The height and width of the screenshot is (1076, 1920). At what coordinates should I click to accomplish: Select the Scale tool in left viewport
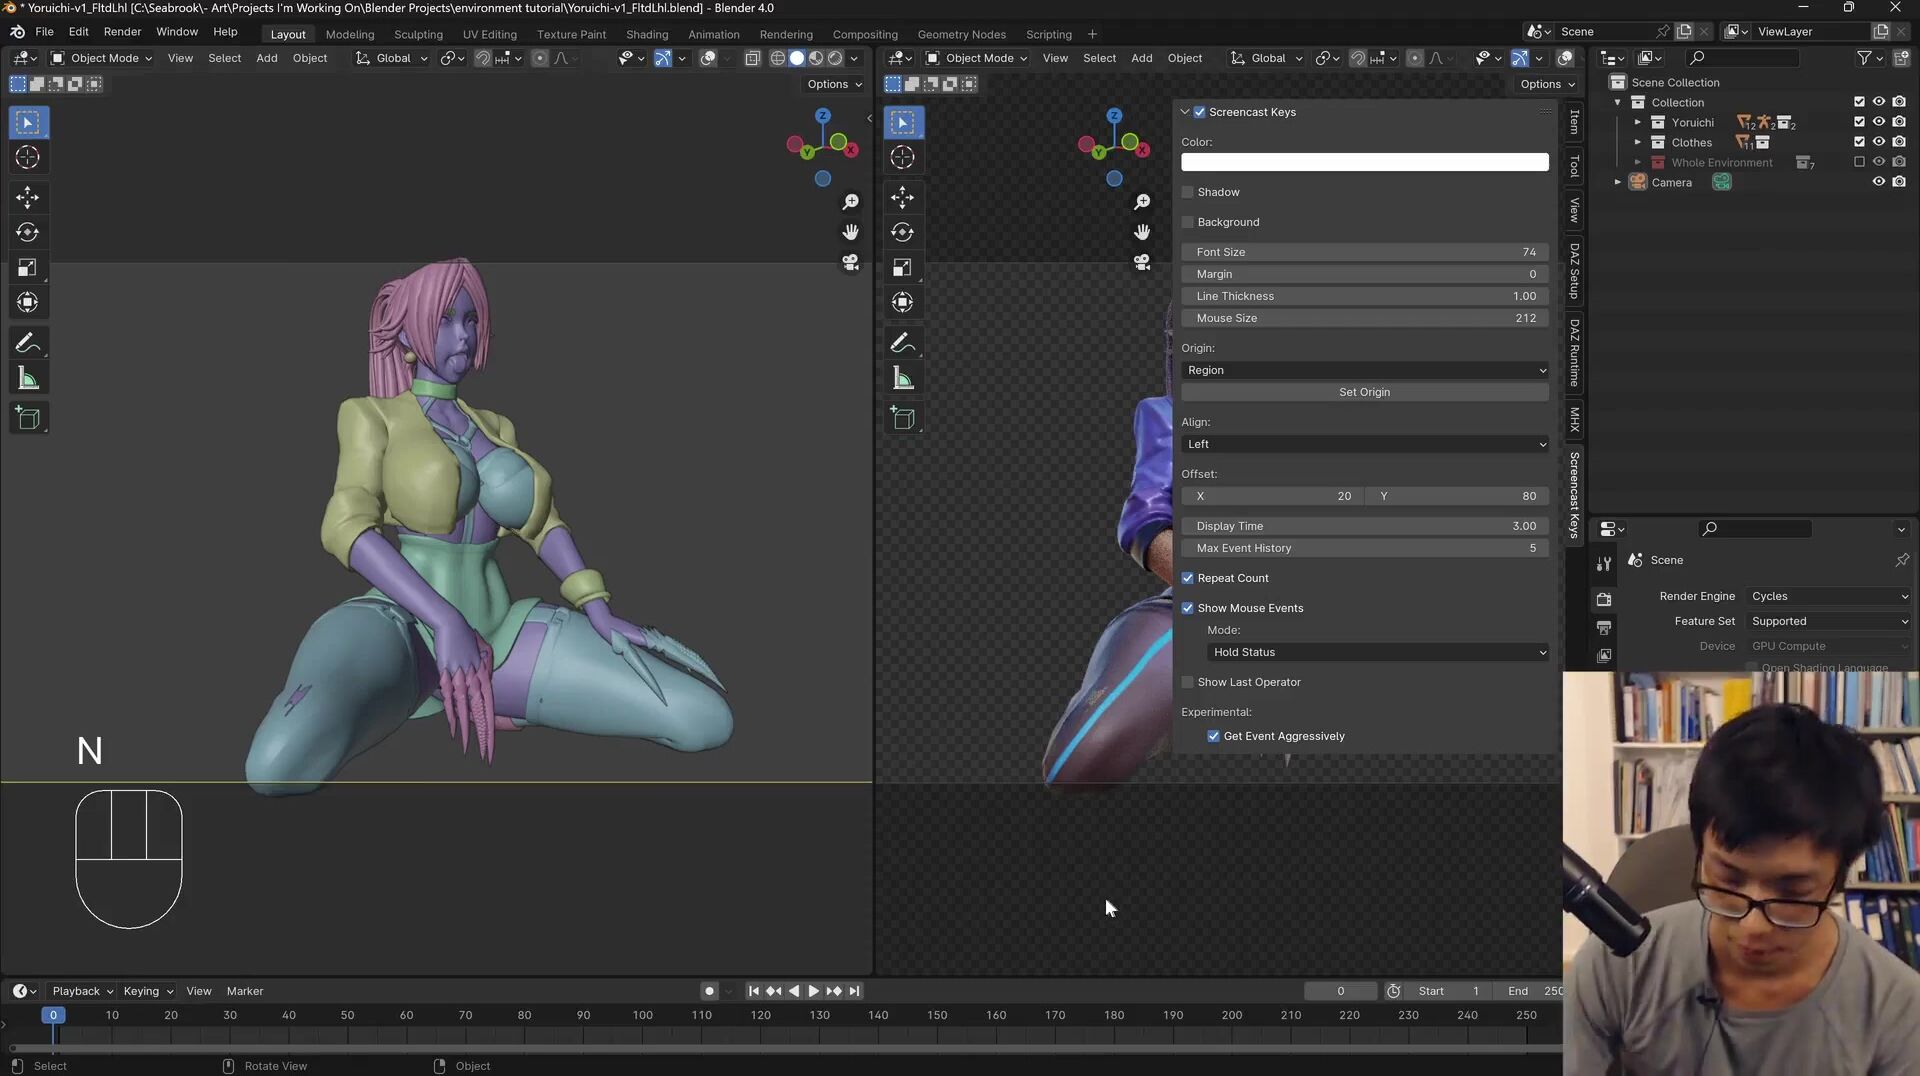(28, 267)
